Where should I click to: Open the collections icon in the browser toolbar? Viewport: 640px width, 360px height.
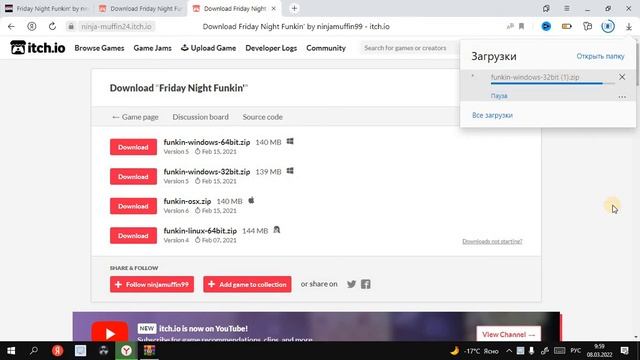point(587,27)
